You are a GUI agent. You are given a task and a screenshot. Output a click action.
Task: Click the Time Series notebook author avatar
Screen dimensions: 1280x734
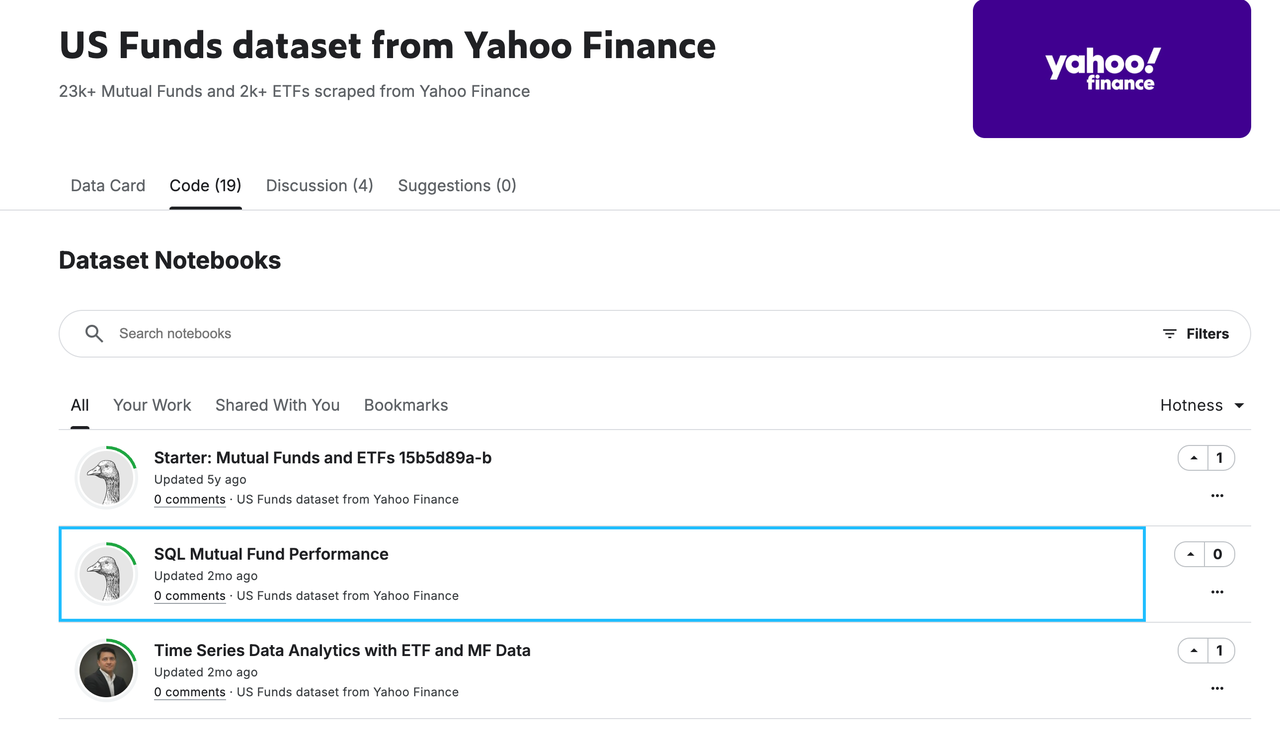click(106, 670)
